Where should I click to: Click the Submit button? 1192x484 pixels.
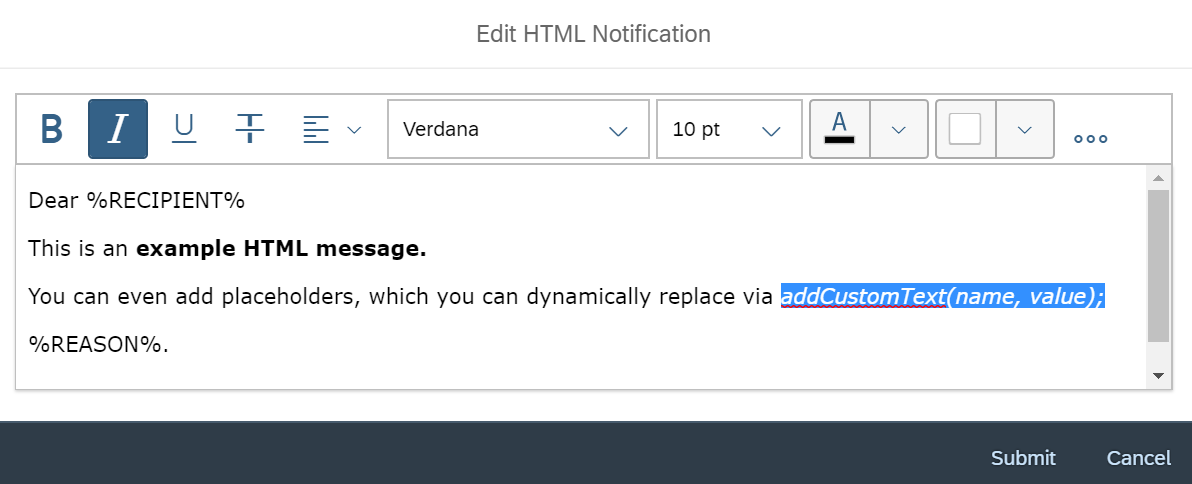pos(1023,458)
